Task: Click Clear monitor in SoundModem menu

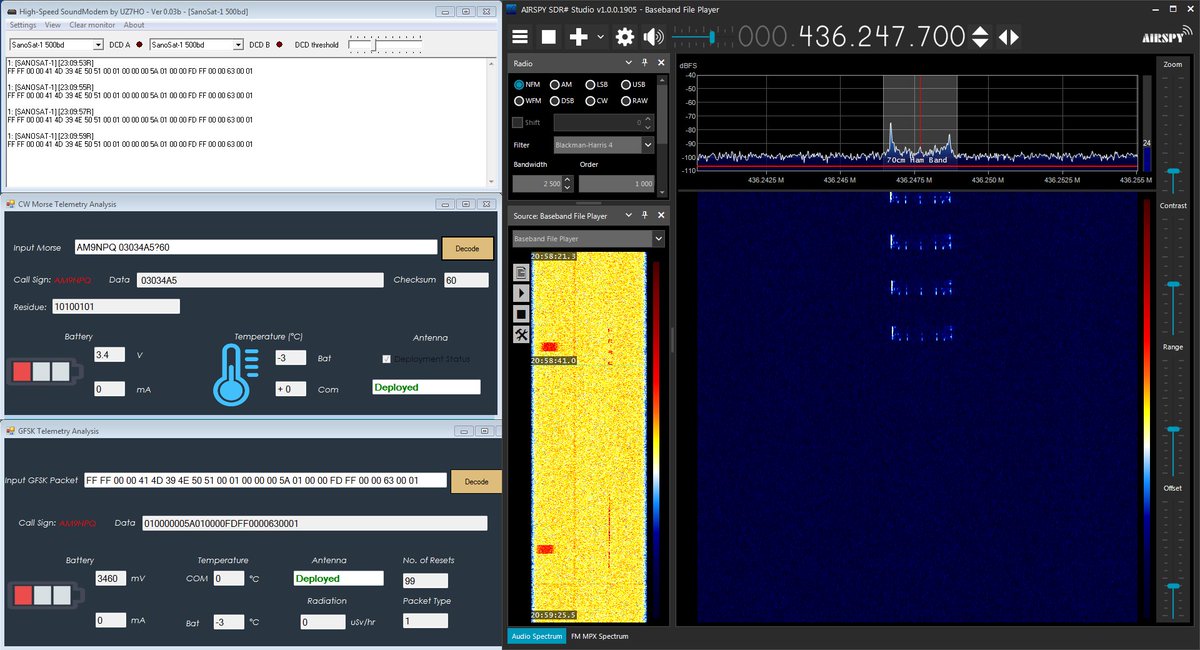Action: (x=91, y=25)
